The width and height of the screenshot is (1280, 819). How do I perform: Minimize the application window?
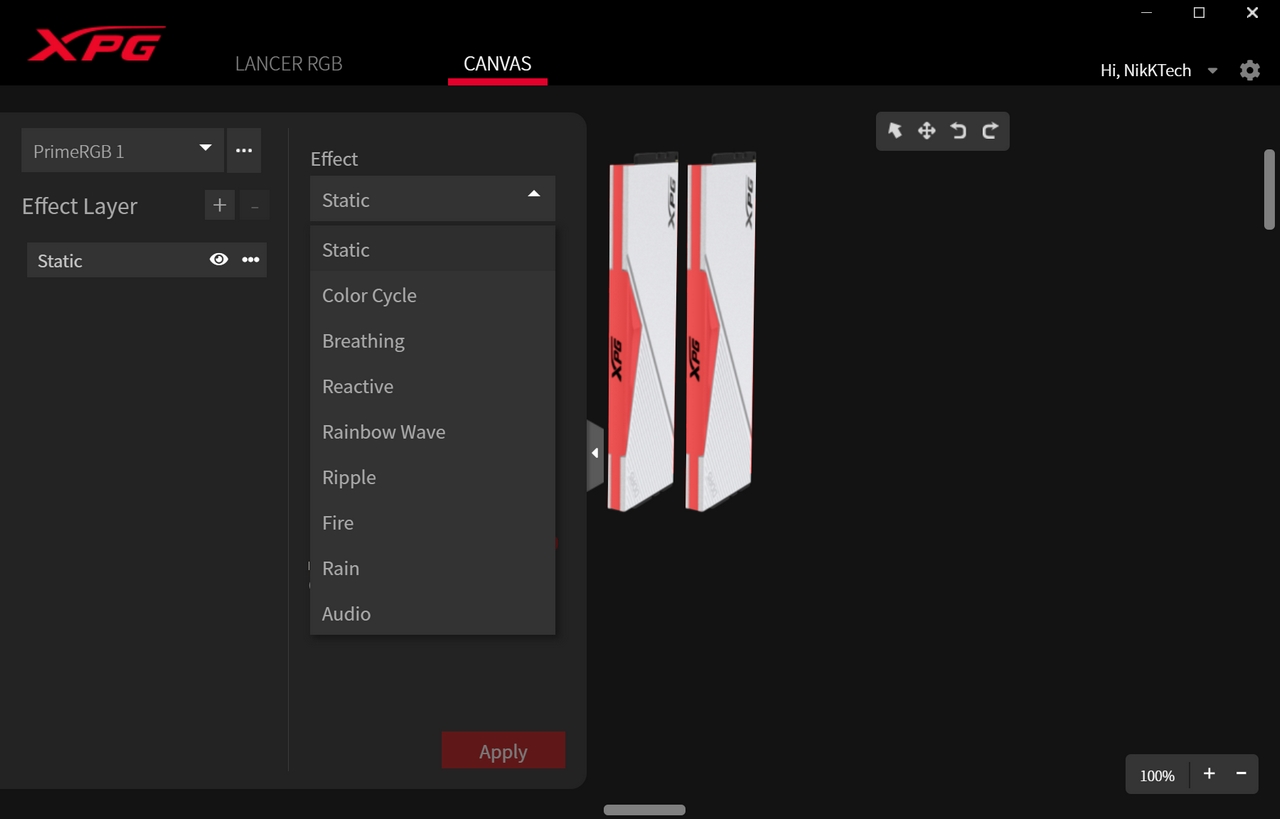pos(1147,13)
